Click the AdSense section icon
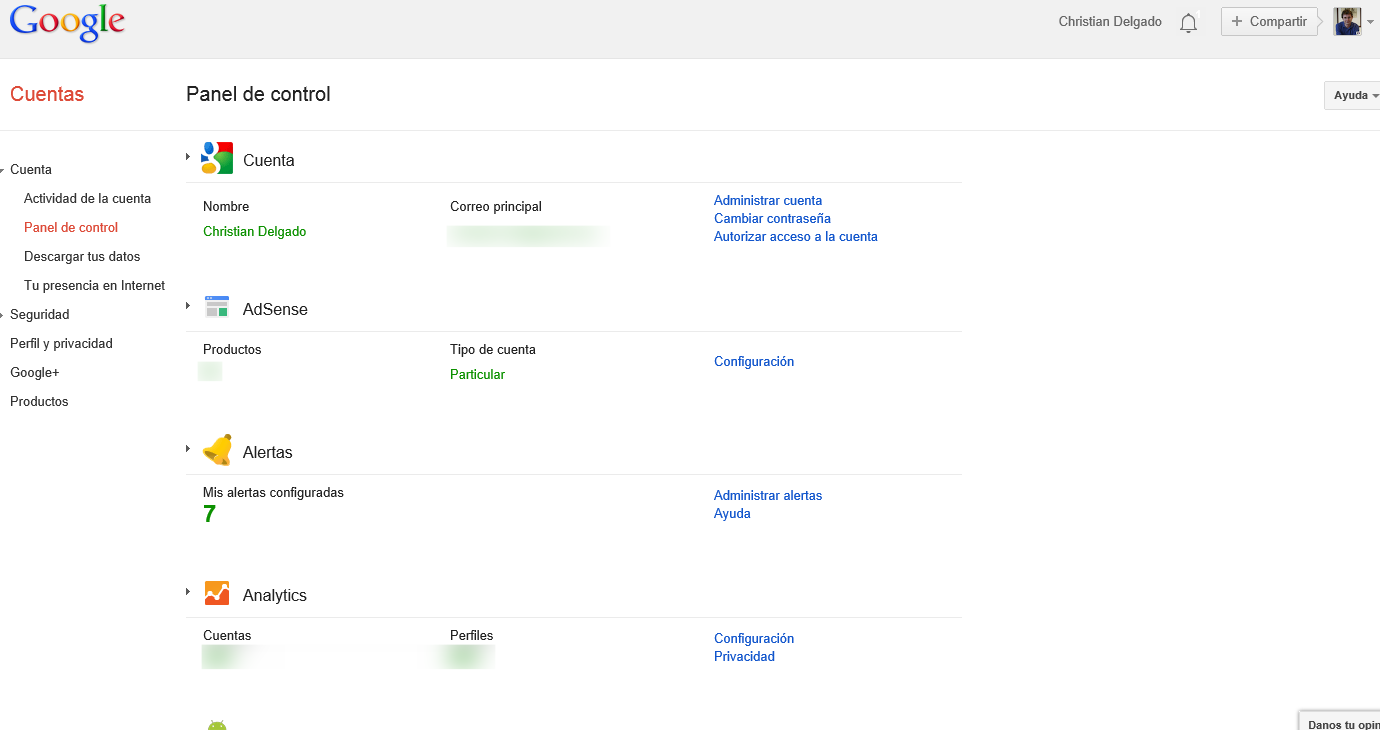This screenshot has width=1380, height=730. click(217, 306)
